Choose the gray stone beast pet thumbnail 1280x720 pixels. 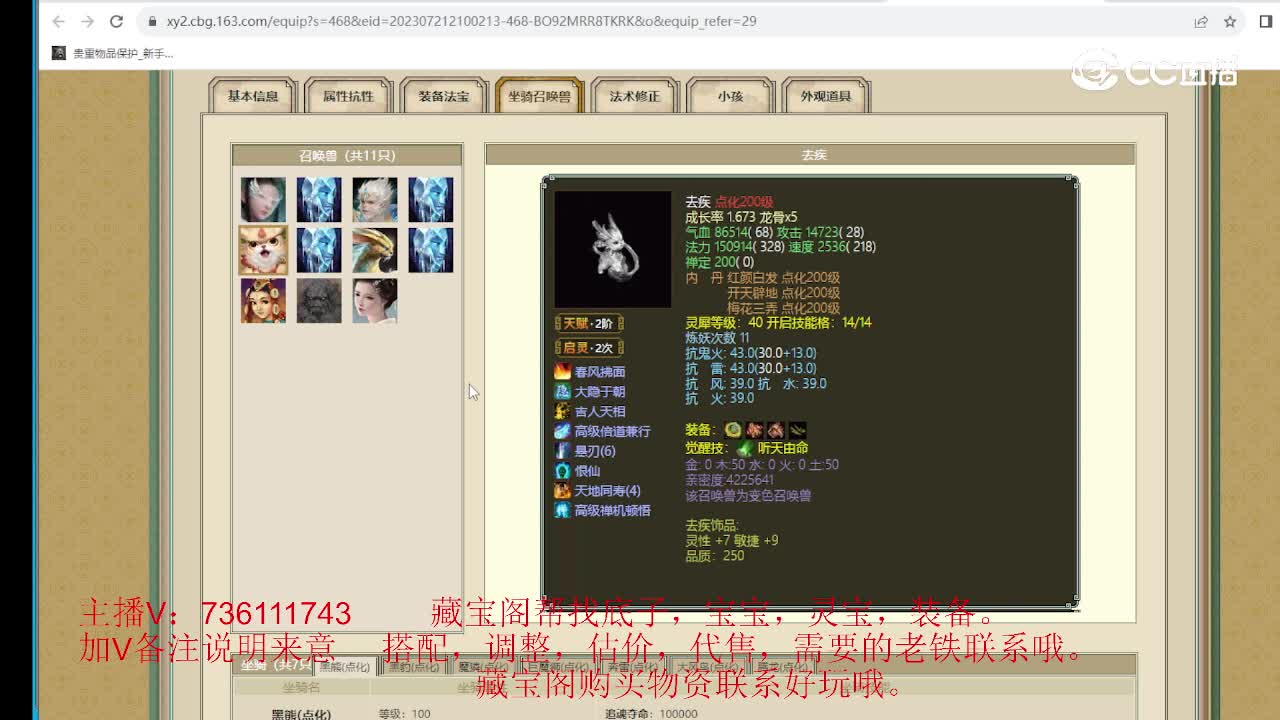319,300
